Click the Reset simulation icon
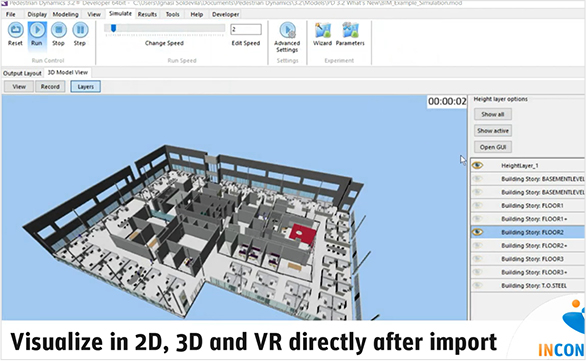Screen dimensions: 586x361 (x=15, y=30)
